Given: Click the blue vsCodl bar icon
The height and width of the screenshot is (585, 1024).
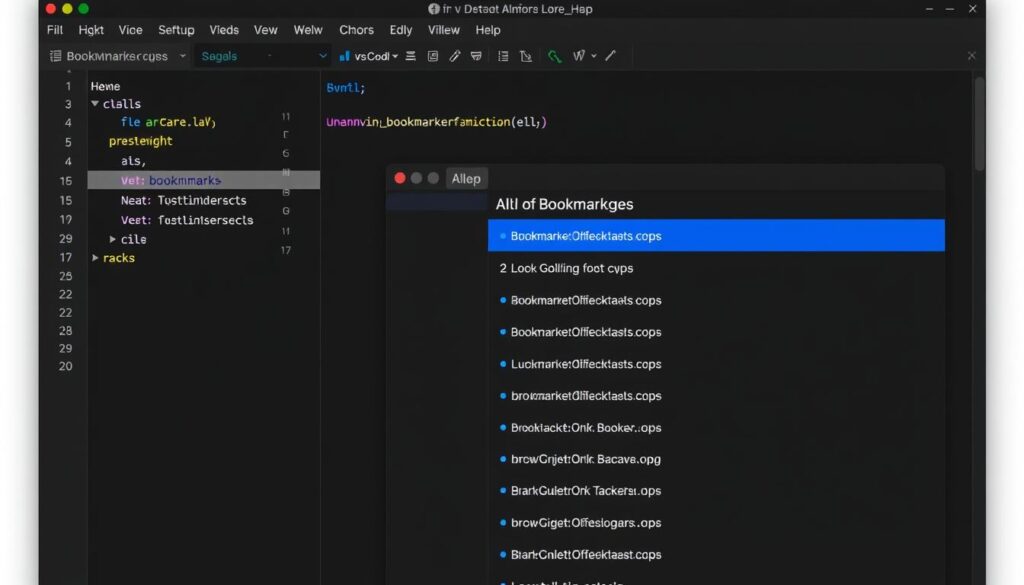Looking at the screenshot, I should [x=344, y=56].
